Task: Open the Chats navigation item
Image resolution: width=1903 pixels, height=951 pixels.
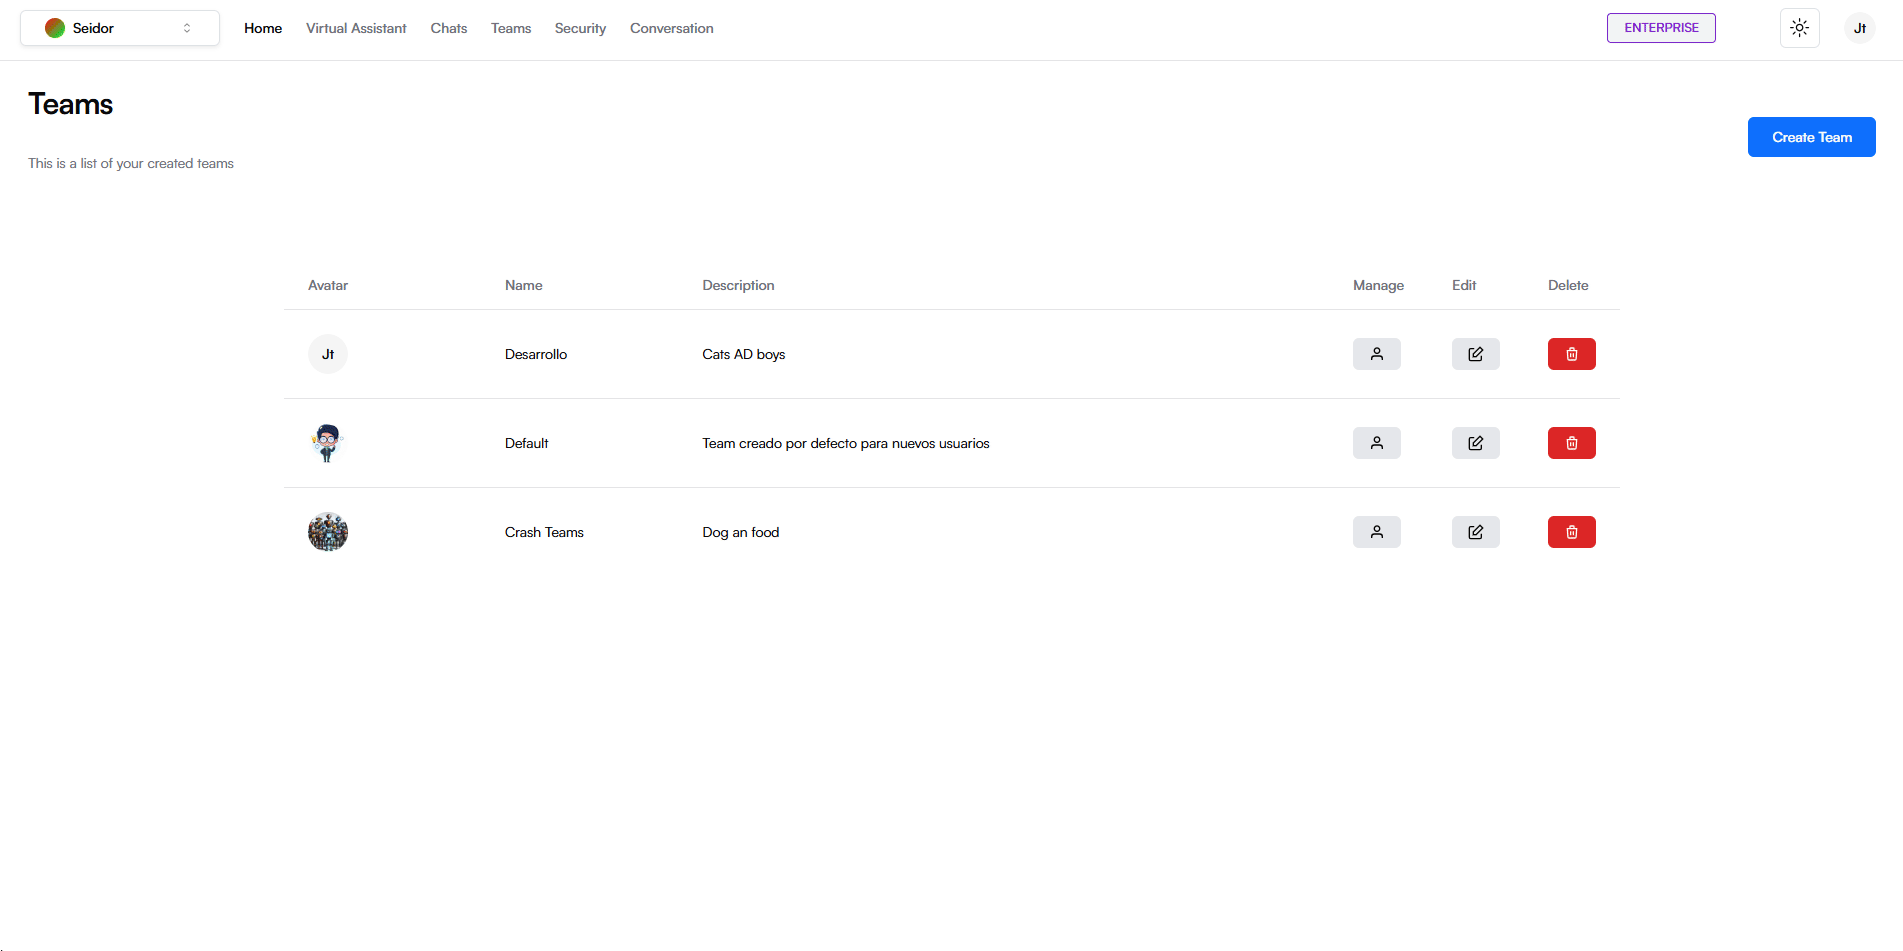Action: (448, 28)
